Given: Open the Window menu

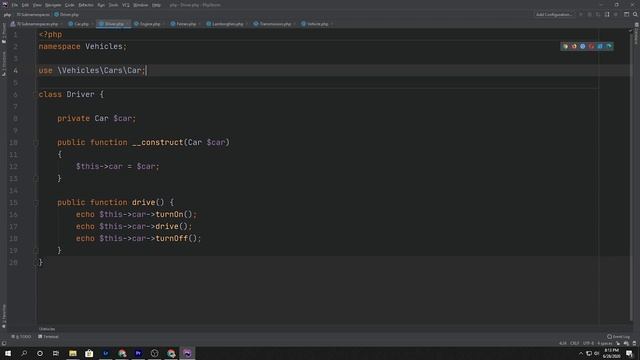Looking at the screenshot, I should click(x=140, y=5).
